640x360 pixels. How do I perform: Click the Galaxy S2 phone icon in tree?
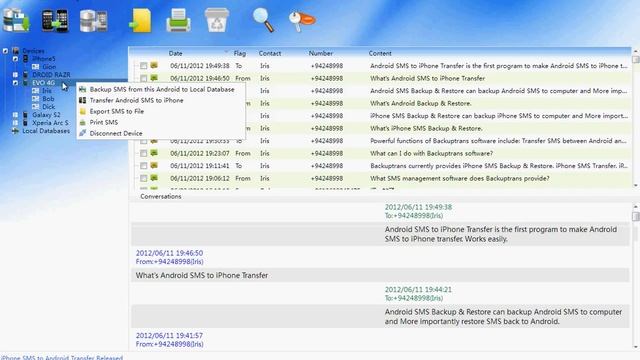[26, 115]
